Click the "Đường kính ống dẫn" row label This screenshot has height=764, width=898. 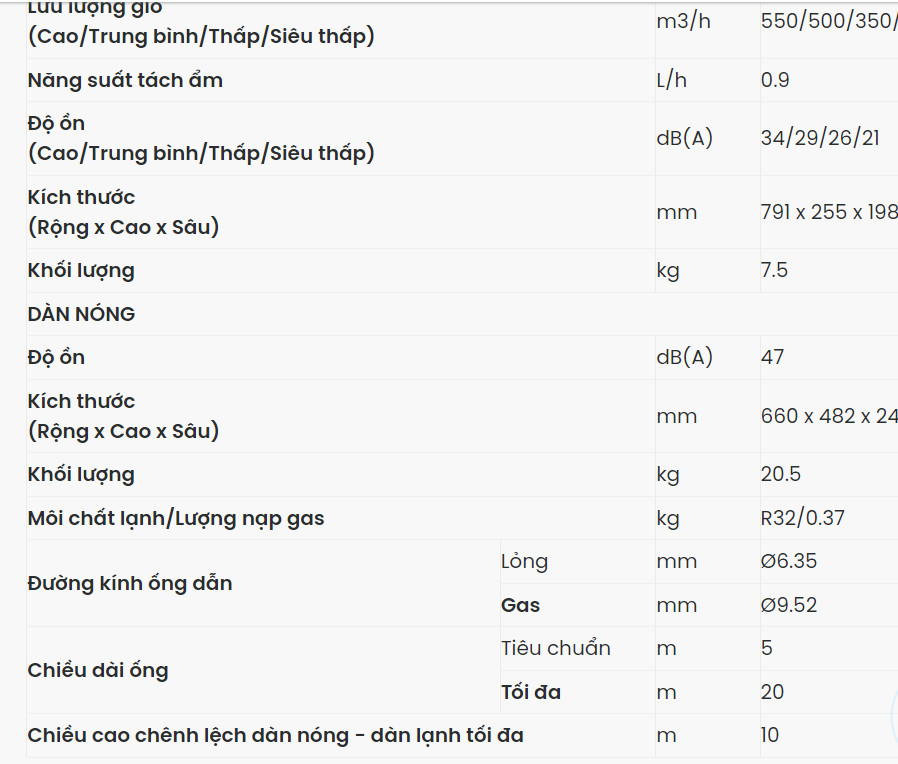tap(130, 583)
